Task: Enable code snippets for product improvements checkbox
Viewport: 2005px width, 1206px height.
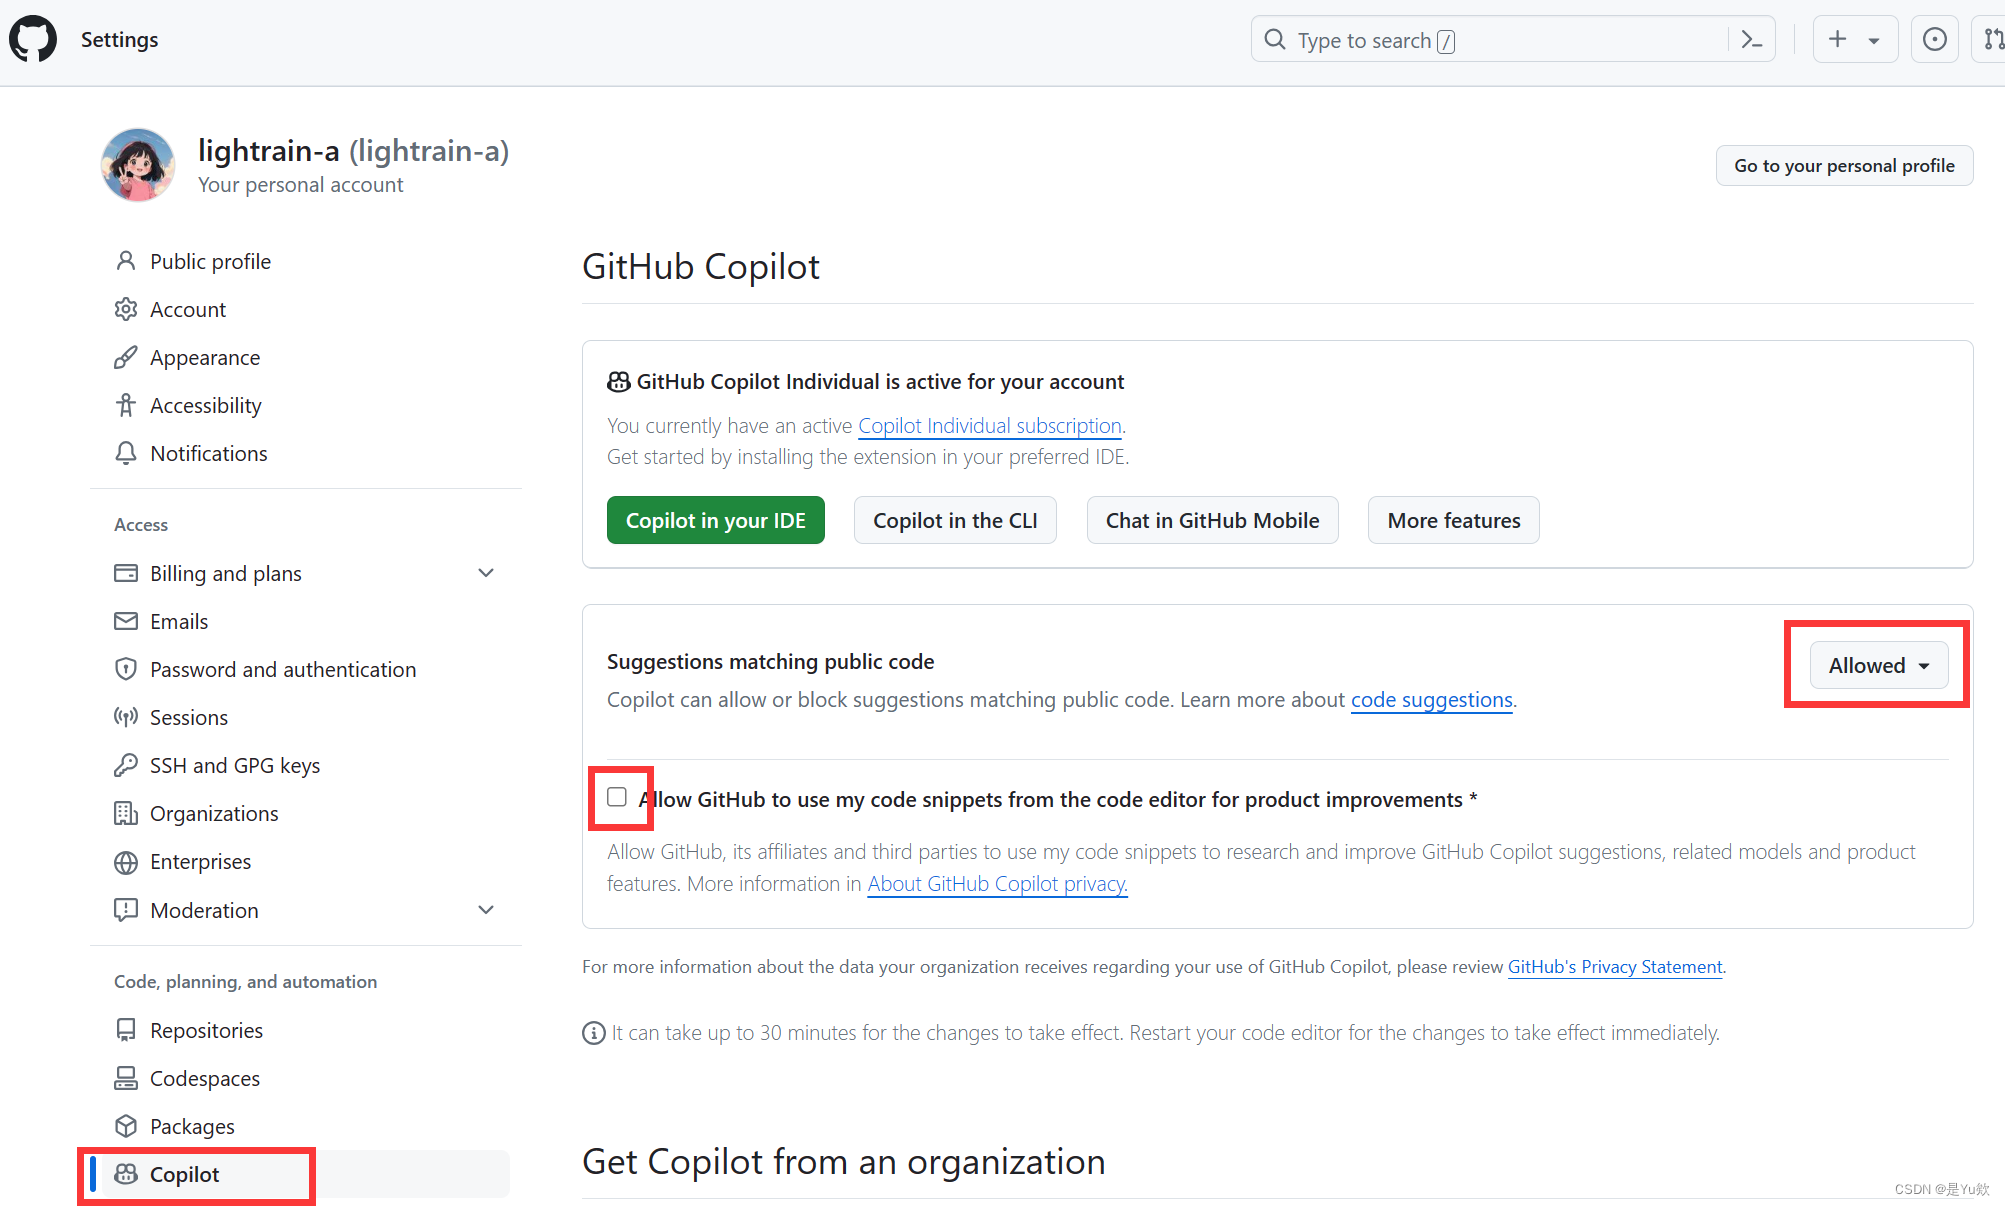Action: [x=617, y=797]
